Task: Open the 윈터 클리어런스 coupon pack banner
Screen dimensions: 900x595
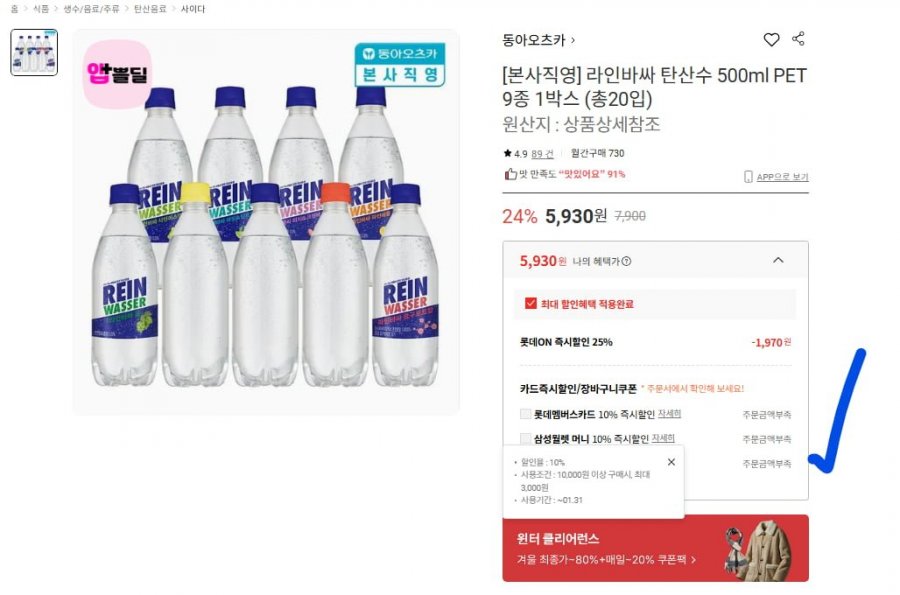Action: click(x=655, y=548)
